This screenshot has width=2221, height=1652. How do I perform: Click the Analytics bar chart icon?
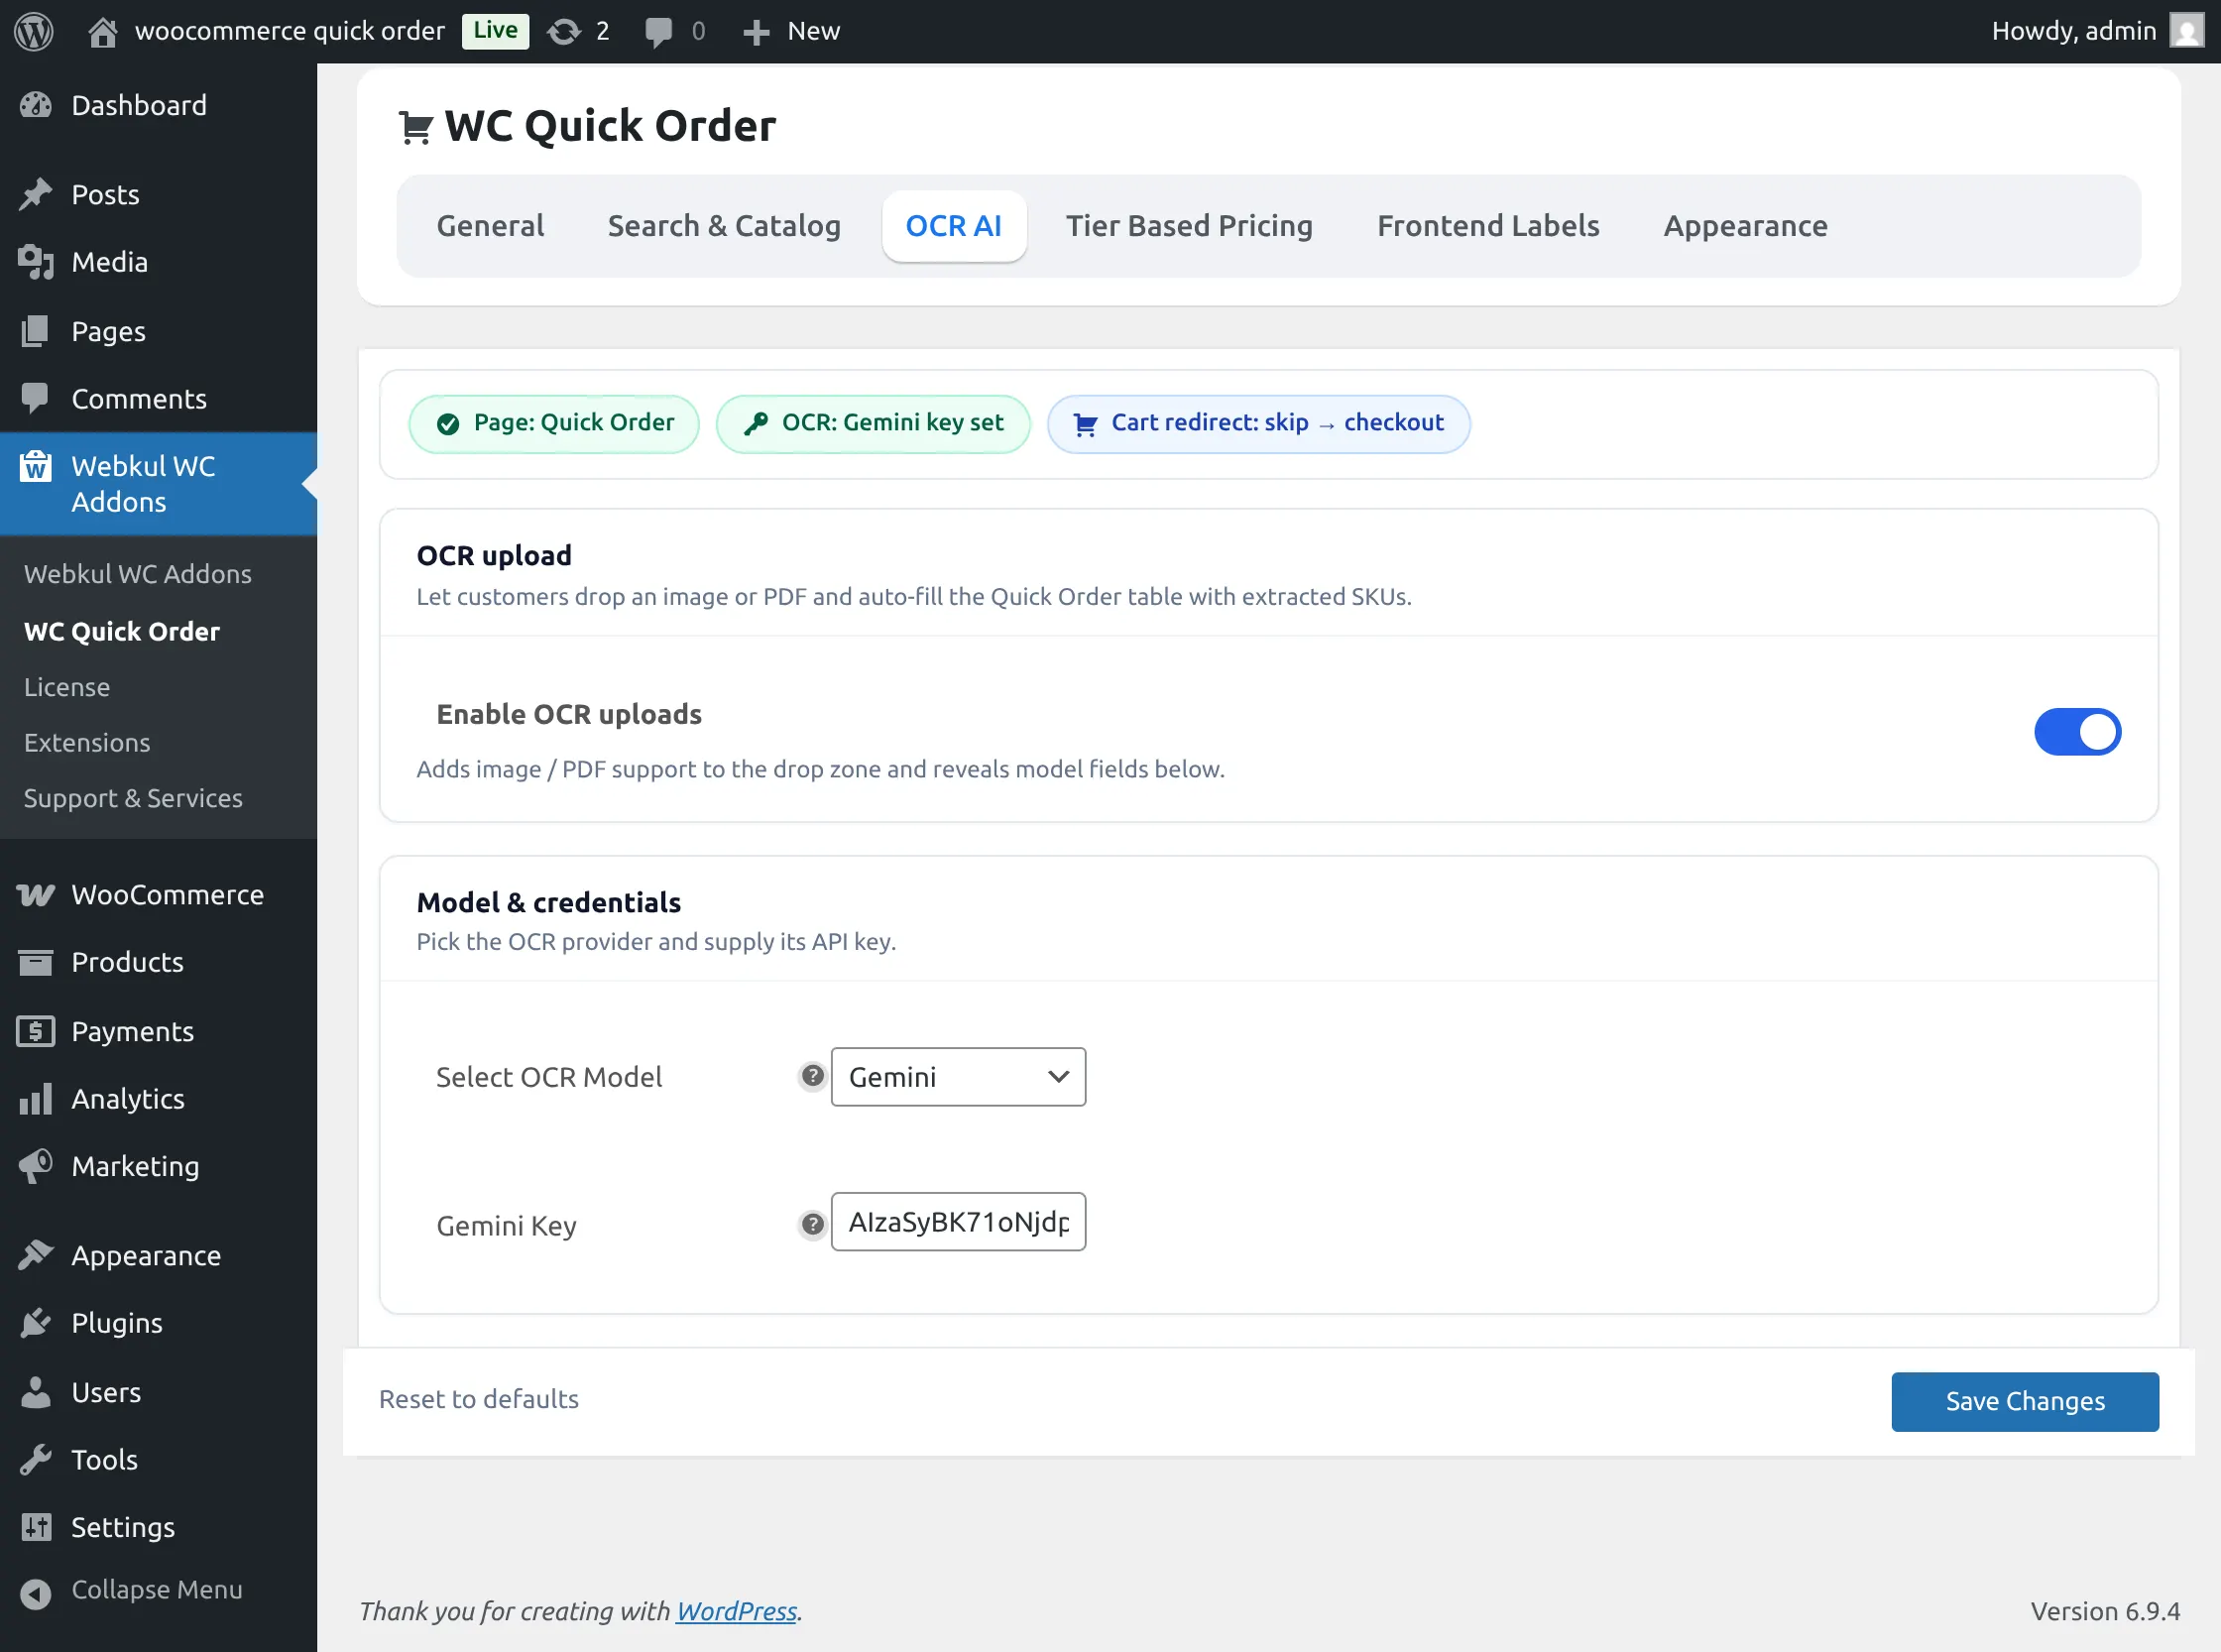click(x=36, y=1099)
